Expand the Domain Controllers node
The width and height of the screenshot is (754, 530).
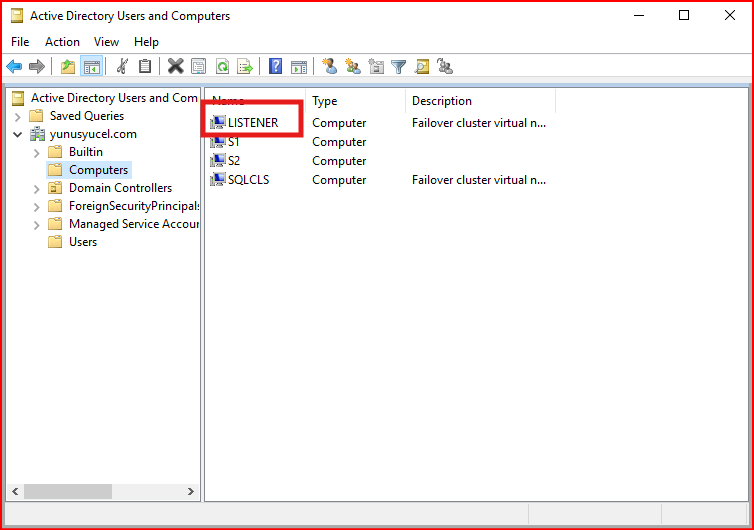coord(37,189)
